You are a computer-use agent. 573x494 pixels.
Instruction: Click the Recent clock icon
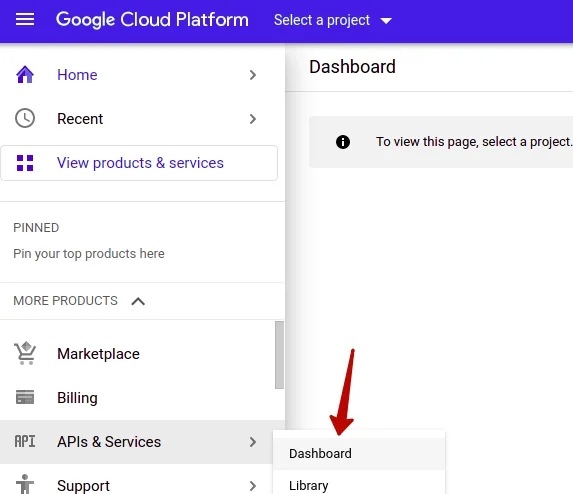point(25,118)
